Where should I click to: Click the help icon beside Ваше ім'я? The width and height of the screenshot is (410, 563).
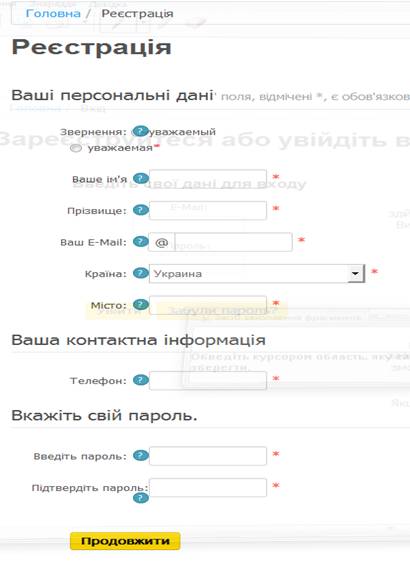[140, 178]
